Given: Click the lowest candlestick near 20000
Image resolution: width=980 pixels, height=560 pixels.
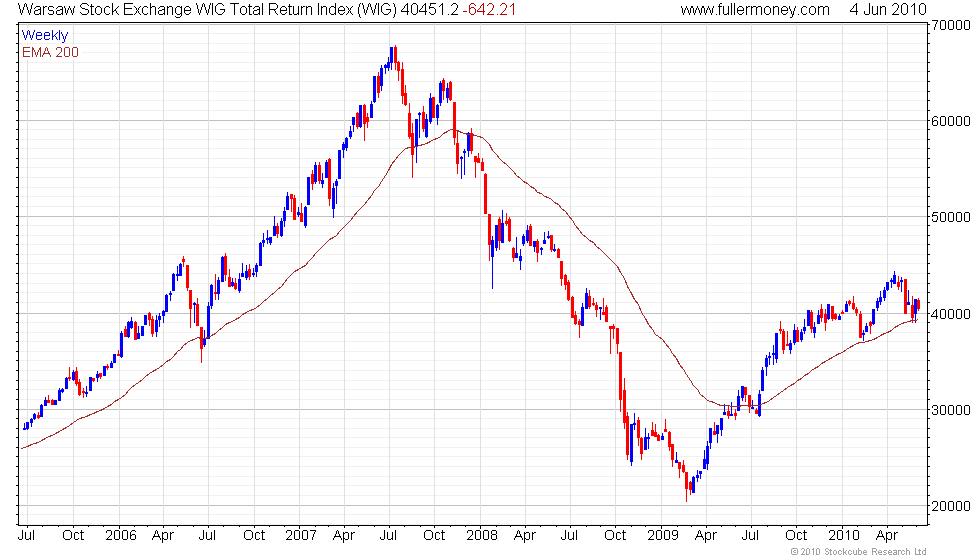Looking at the screenshot, I should click(x=686, y=488).
